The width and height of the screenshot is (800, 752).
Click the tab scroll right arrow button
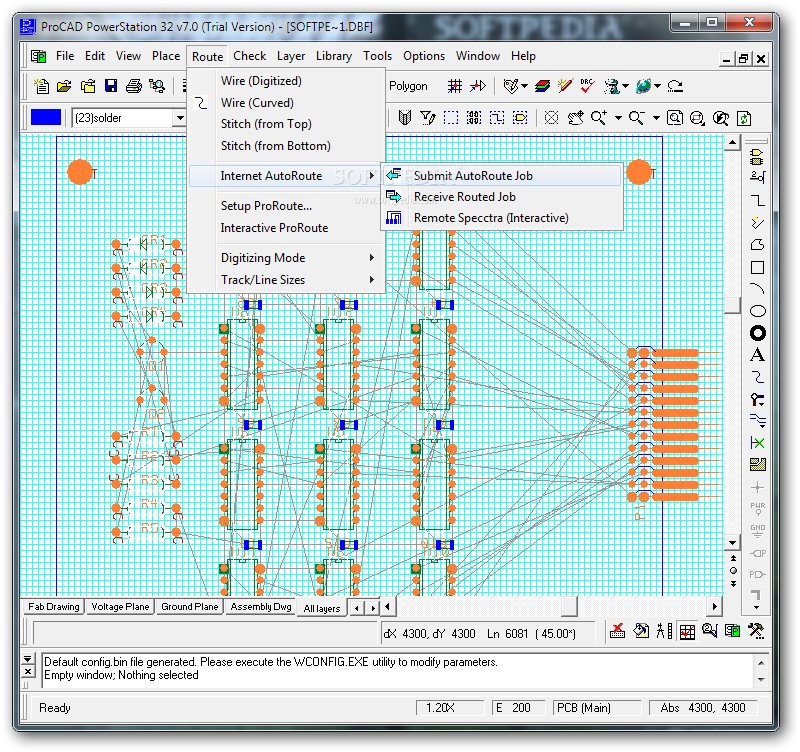tap(373, 608)
